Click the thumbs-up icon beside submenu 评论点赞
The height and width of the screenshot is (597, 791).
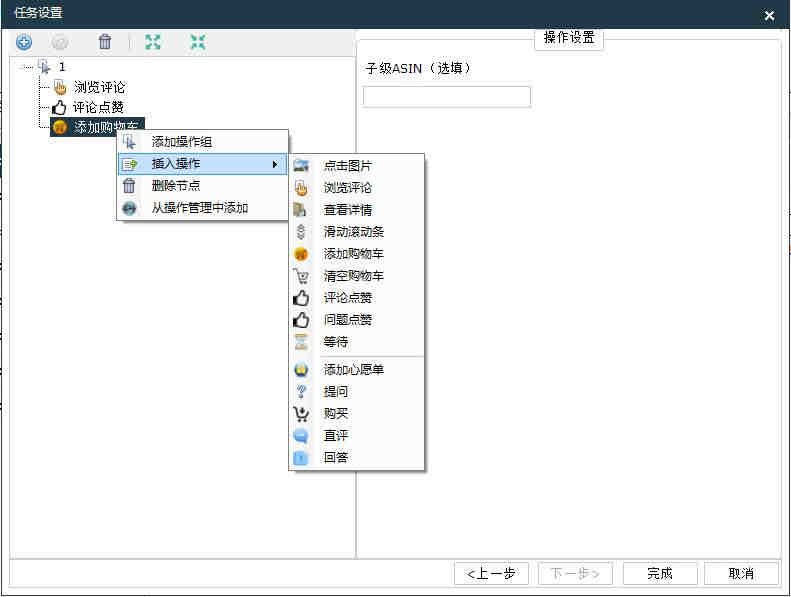pyautogui.click(x=301, y=298)
